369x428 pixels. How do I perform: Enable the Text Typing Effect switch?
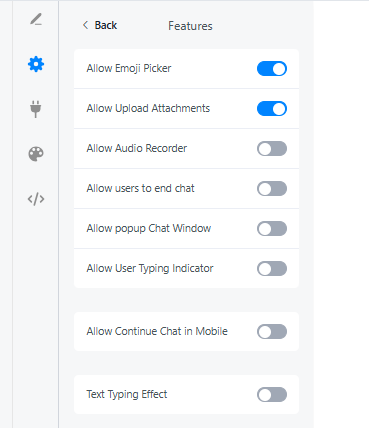(x=272, y=395)
